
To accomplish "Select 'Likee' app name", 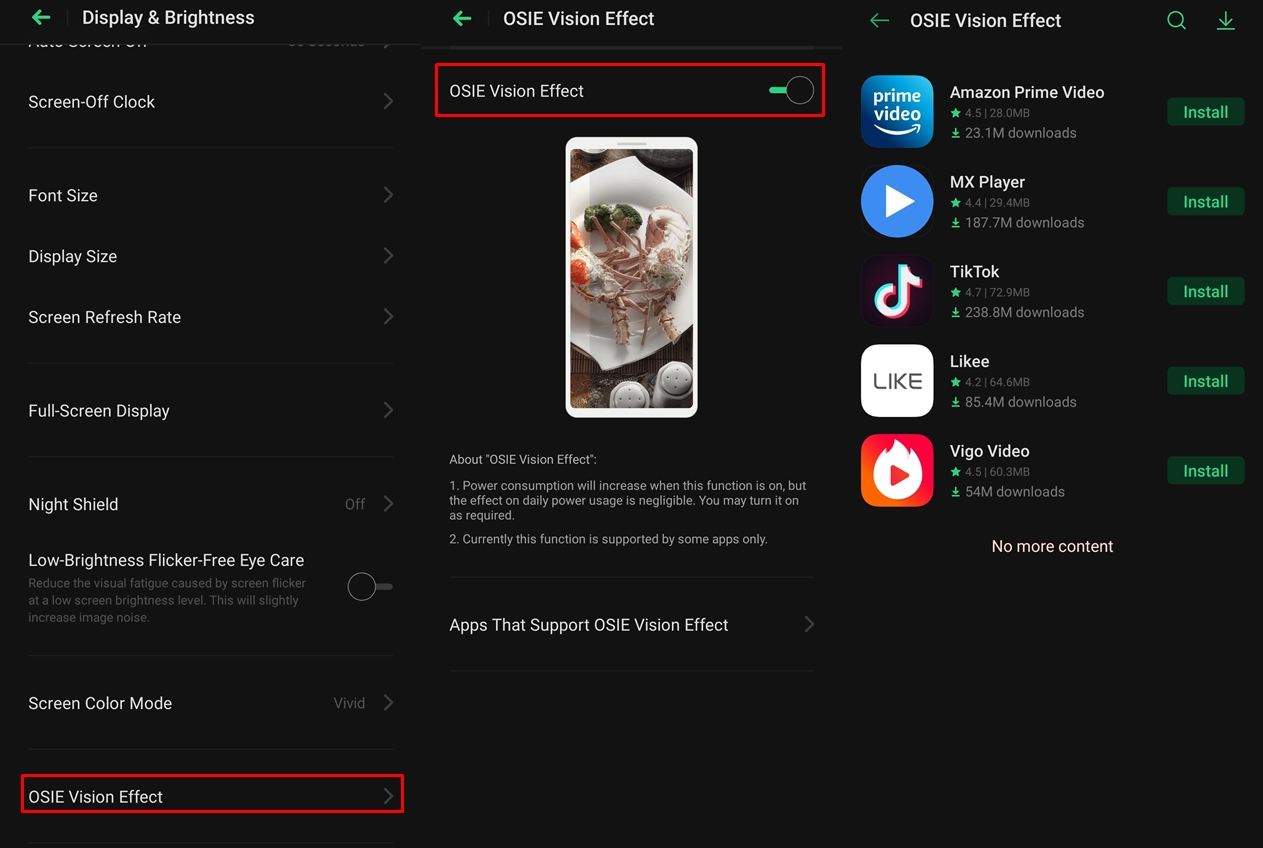I will point(969,361).
